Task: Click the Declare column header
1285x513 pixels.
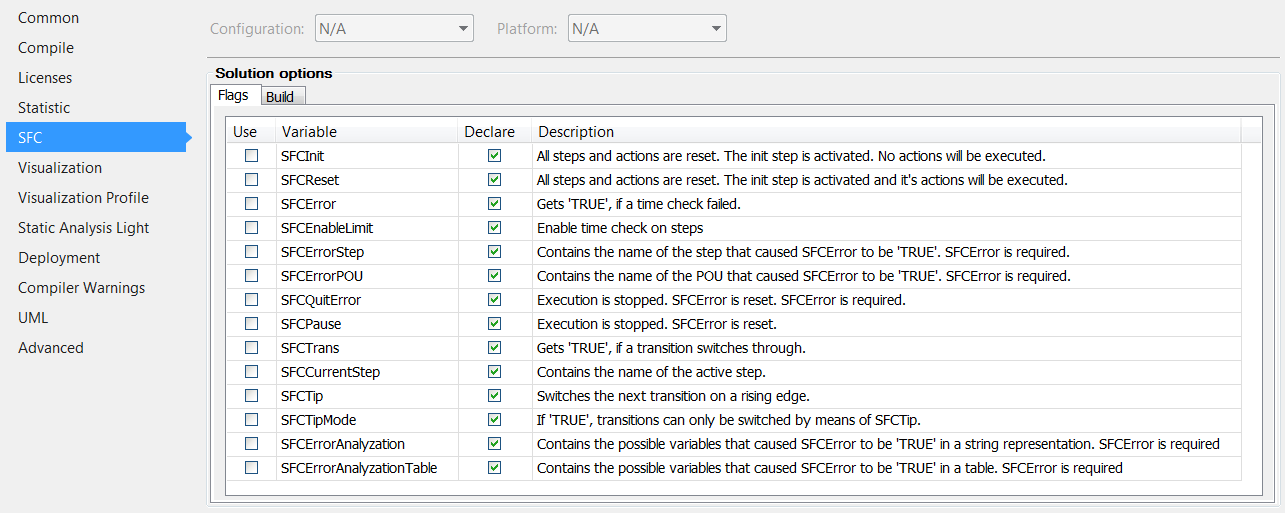Action: (x=495, y=132)
